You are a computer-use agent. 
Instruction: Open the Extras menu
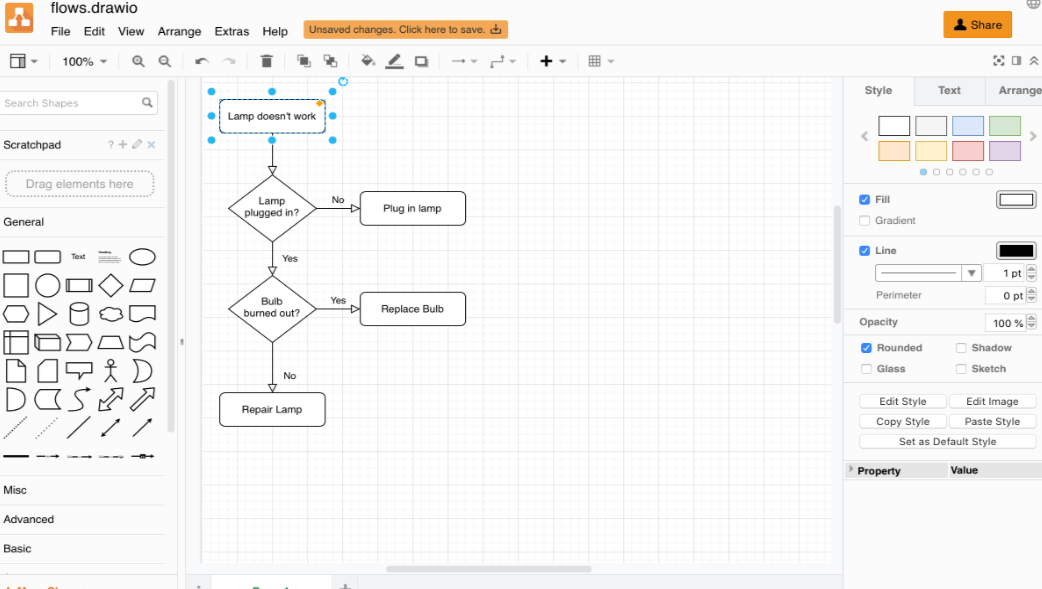[231, 31]
